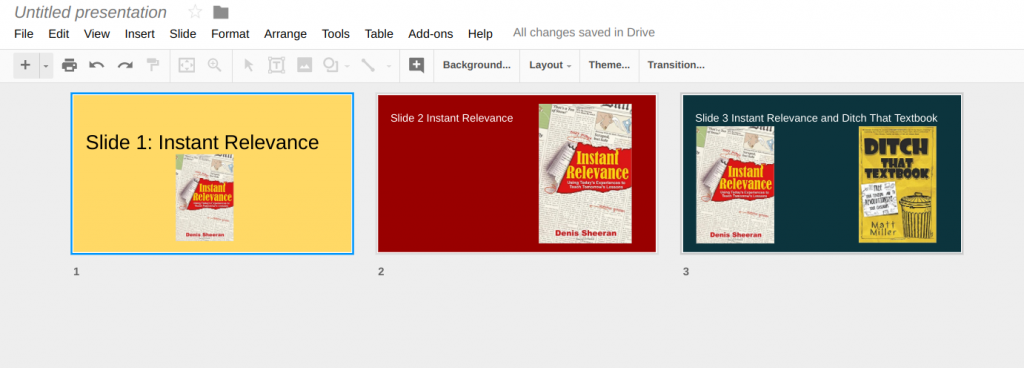Click All changes saved in Drive text
Screen dimensions: 1024x368
pos(584,33)
